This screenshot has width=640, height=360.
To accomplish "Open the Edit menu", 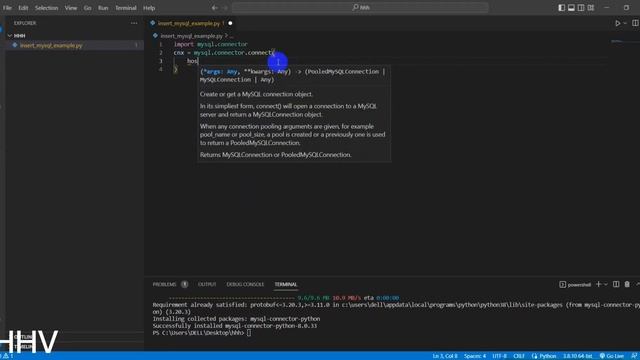I will tap(23, 8).
